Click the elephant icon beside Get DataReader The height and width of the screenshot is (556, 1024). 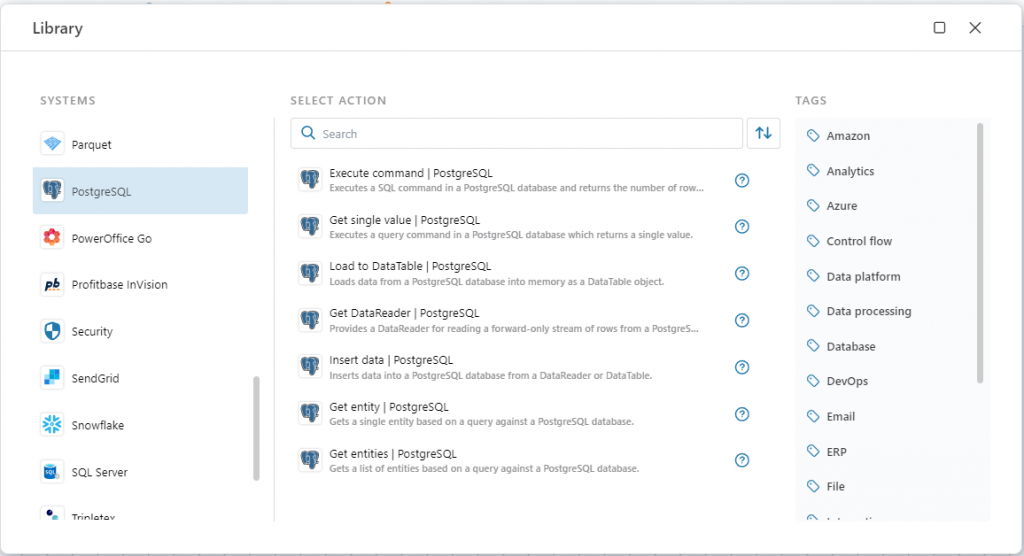[310, 320]
